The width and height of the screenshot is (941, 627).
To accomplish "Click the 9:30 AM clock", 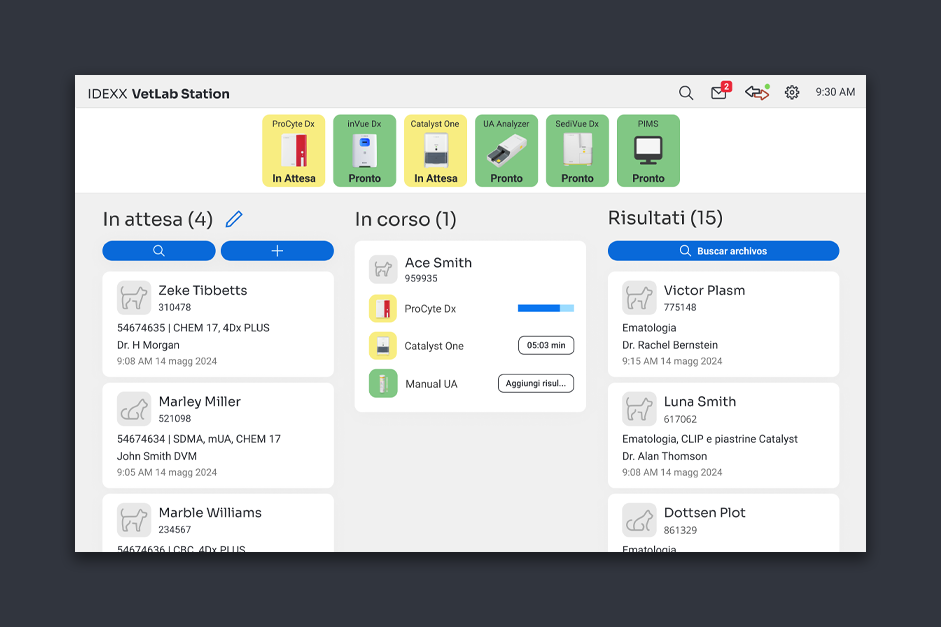I will [835, 92].
